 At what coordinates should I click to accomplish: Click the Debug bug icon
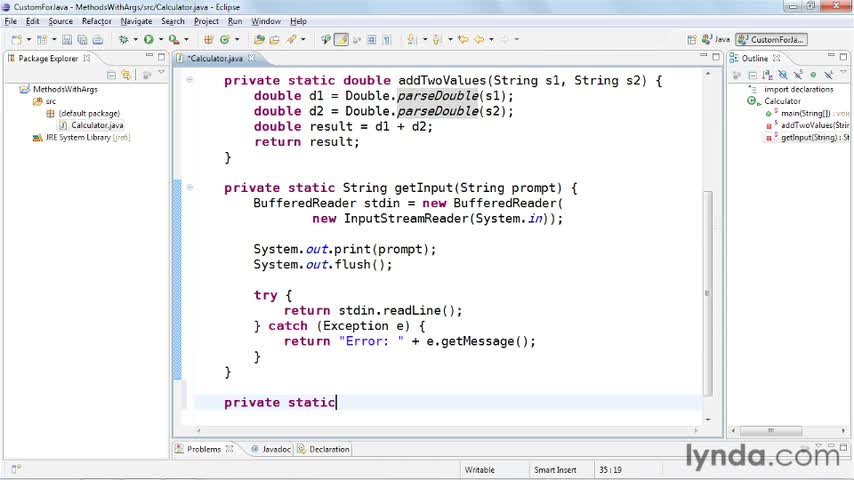(124, 40)
